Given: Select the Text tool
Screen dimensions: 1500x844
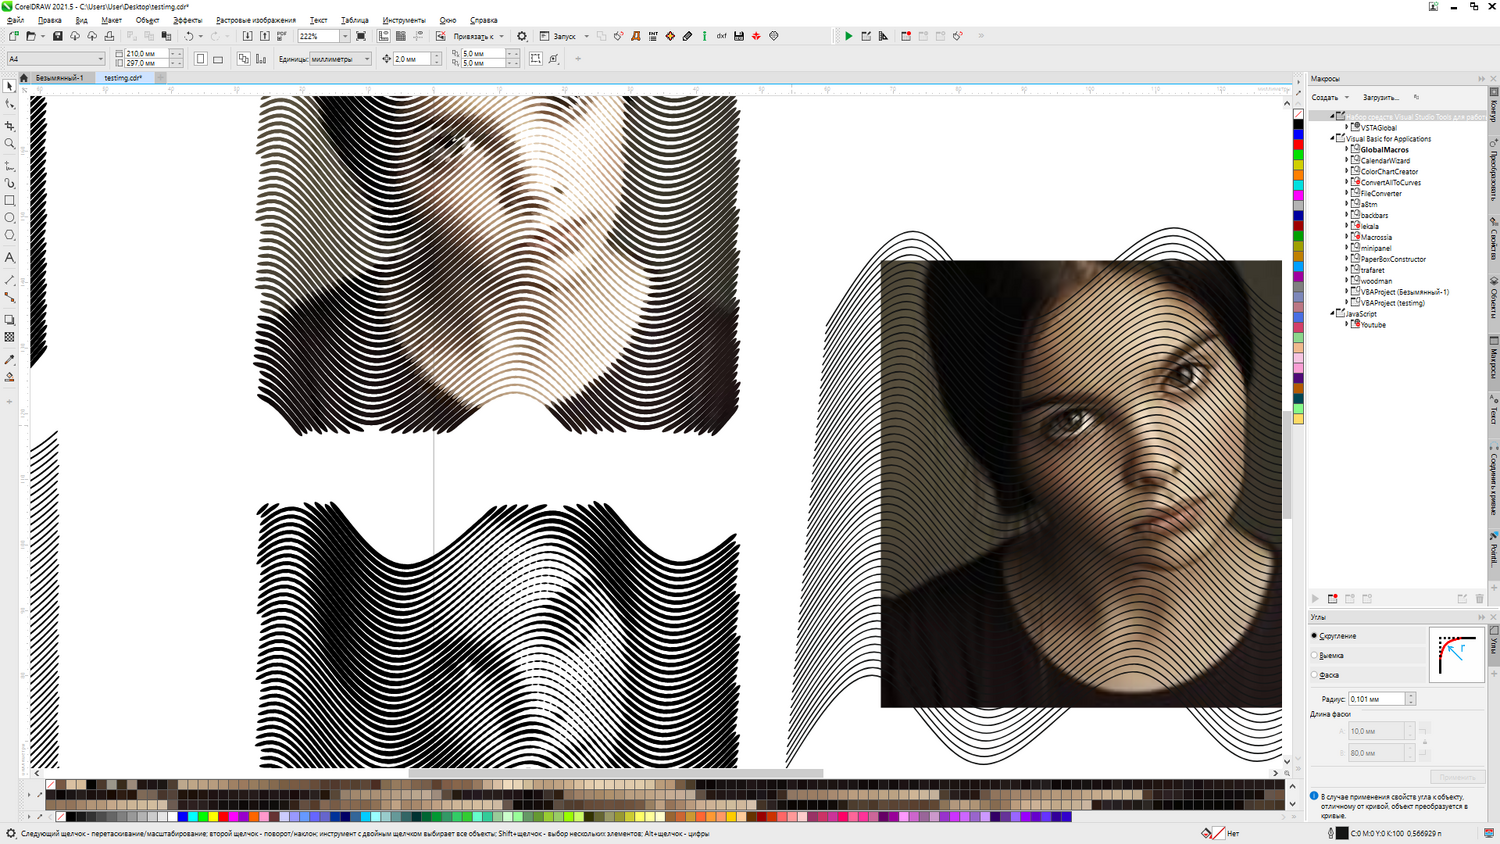Looking at the screenshot, I should [x=10, y=258].
